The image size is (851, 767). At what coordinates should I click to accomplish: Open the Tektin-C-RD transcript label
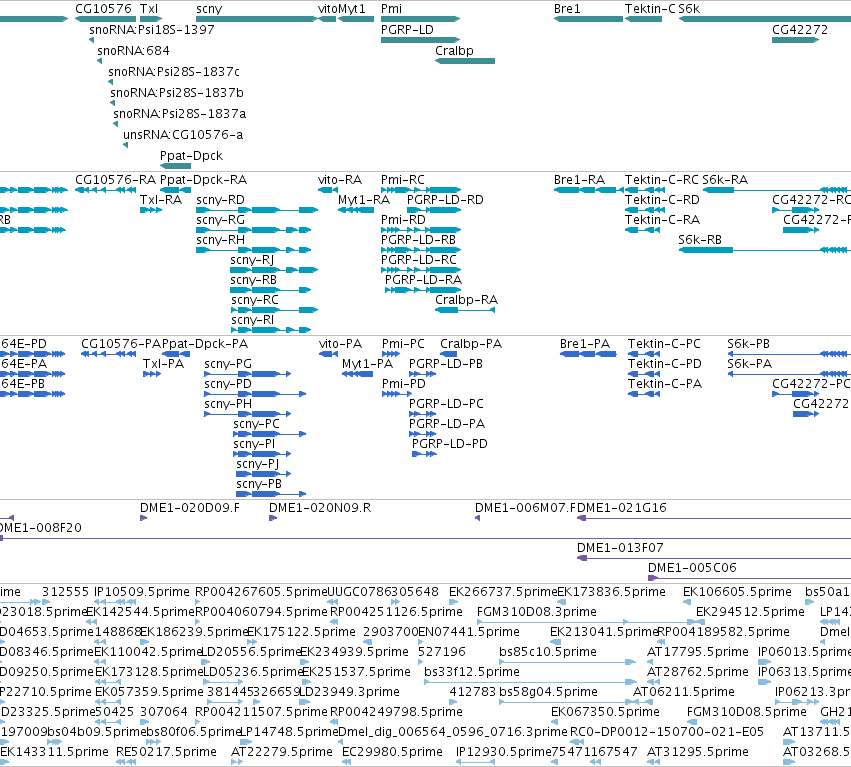point(662,200)
